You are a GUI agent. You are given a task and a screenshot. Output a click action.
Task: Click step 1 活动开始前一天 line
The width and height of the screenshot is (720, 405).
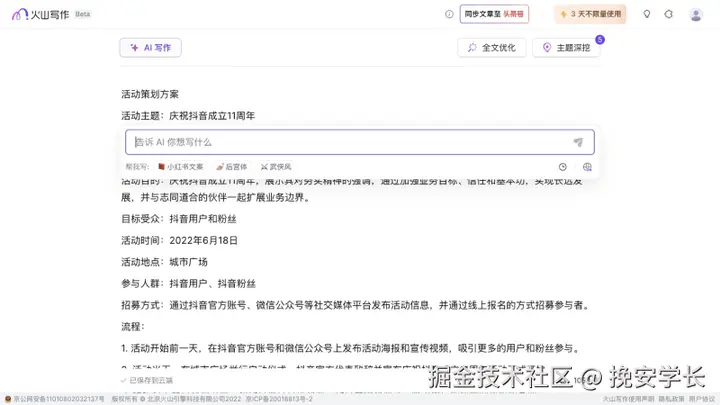pyautogui.click(x=351, y=349)
